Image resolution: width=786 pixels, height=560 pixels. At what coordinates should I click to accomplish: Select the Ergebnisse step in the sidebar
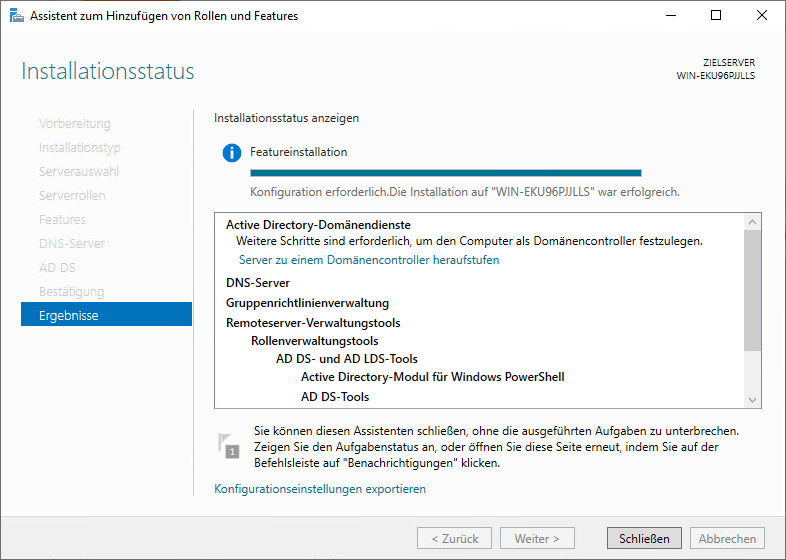pos(106,314)
